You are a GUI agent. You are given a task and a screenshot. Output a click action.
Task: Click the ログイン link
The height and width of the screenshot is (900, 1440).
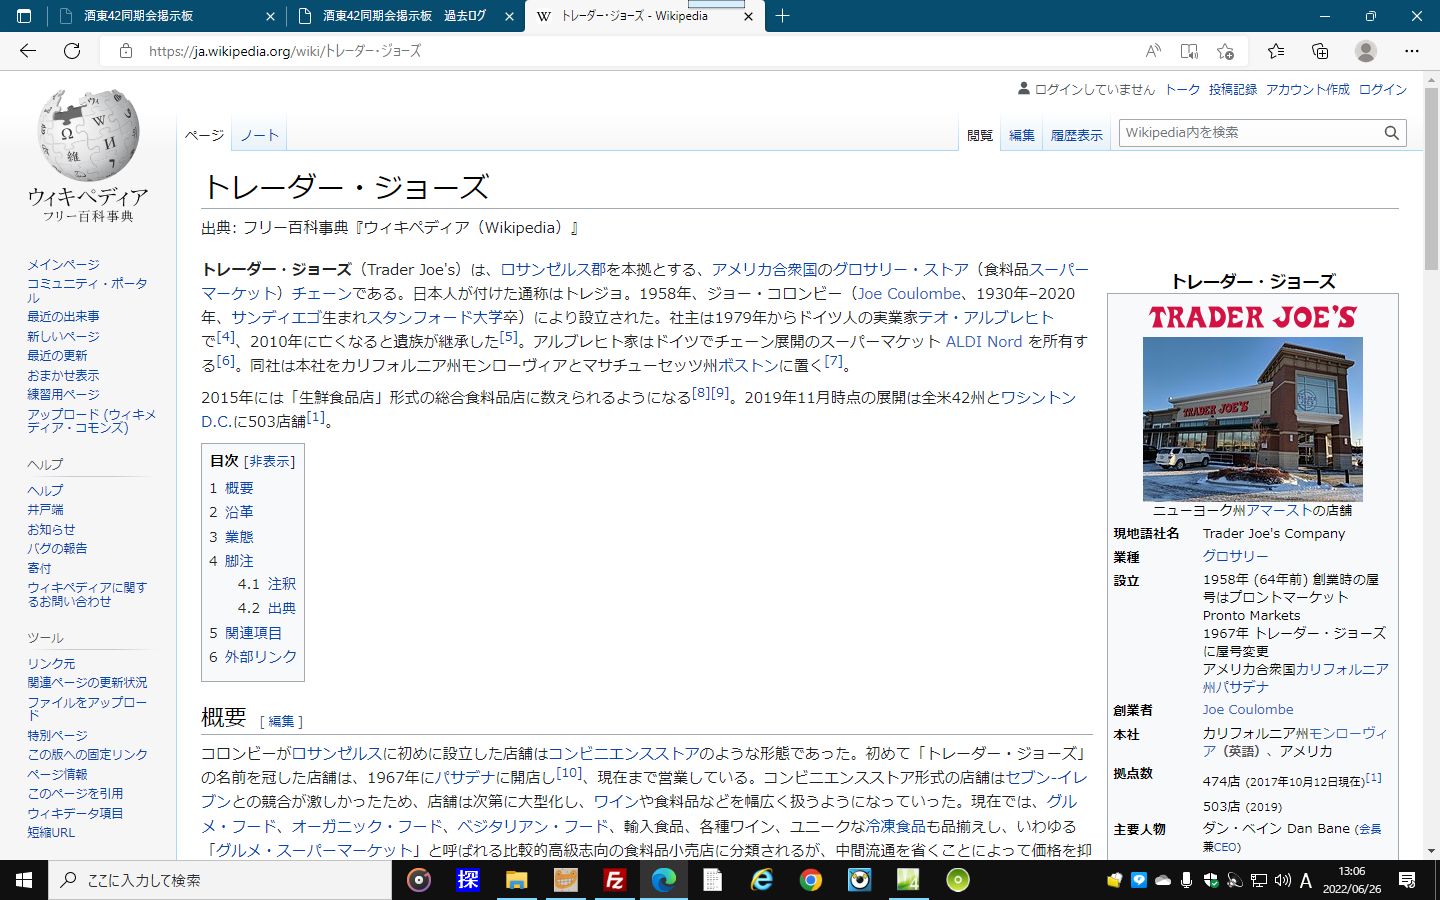pyautogui.click(x=1383, y=89)
